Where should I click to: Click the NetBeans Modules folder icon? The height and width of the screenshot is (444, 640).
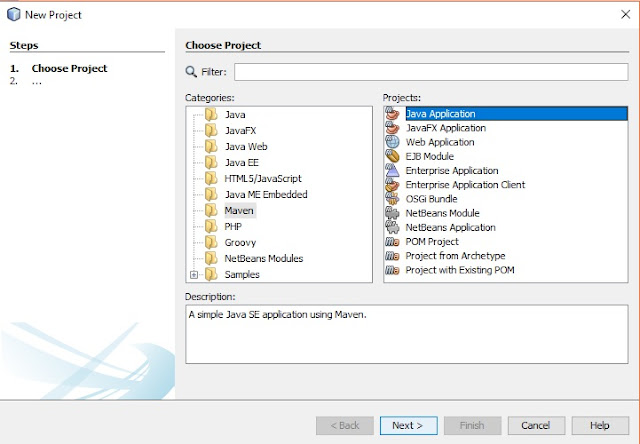[x=211, y=258]
